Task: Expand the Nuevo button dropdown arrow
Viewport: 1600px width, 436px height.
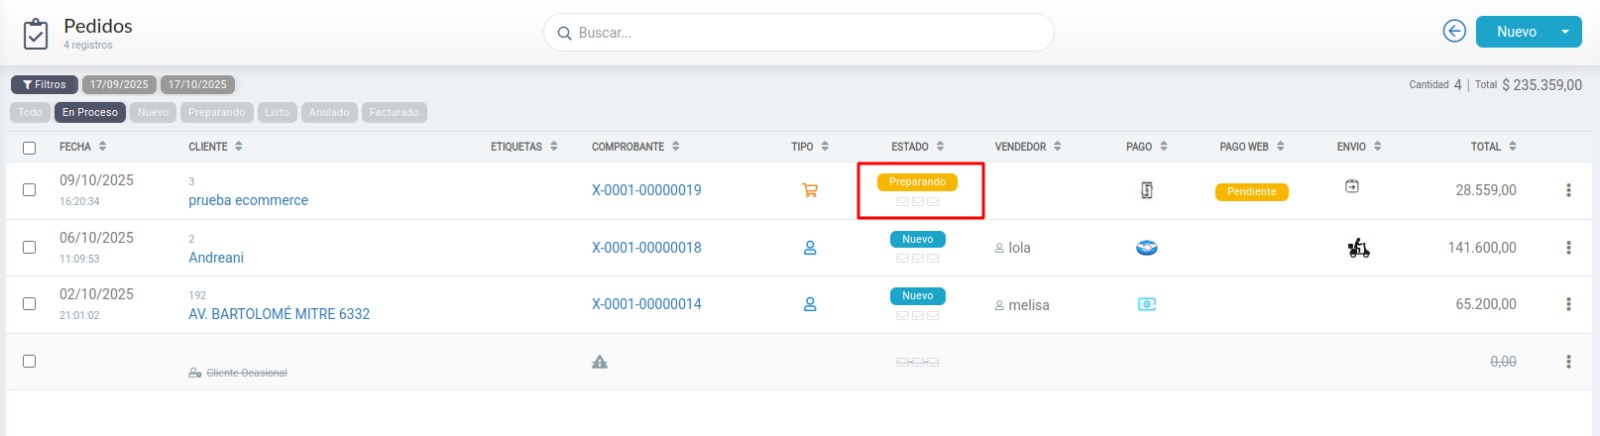Action: 1565,32
